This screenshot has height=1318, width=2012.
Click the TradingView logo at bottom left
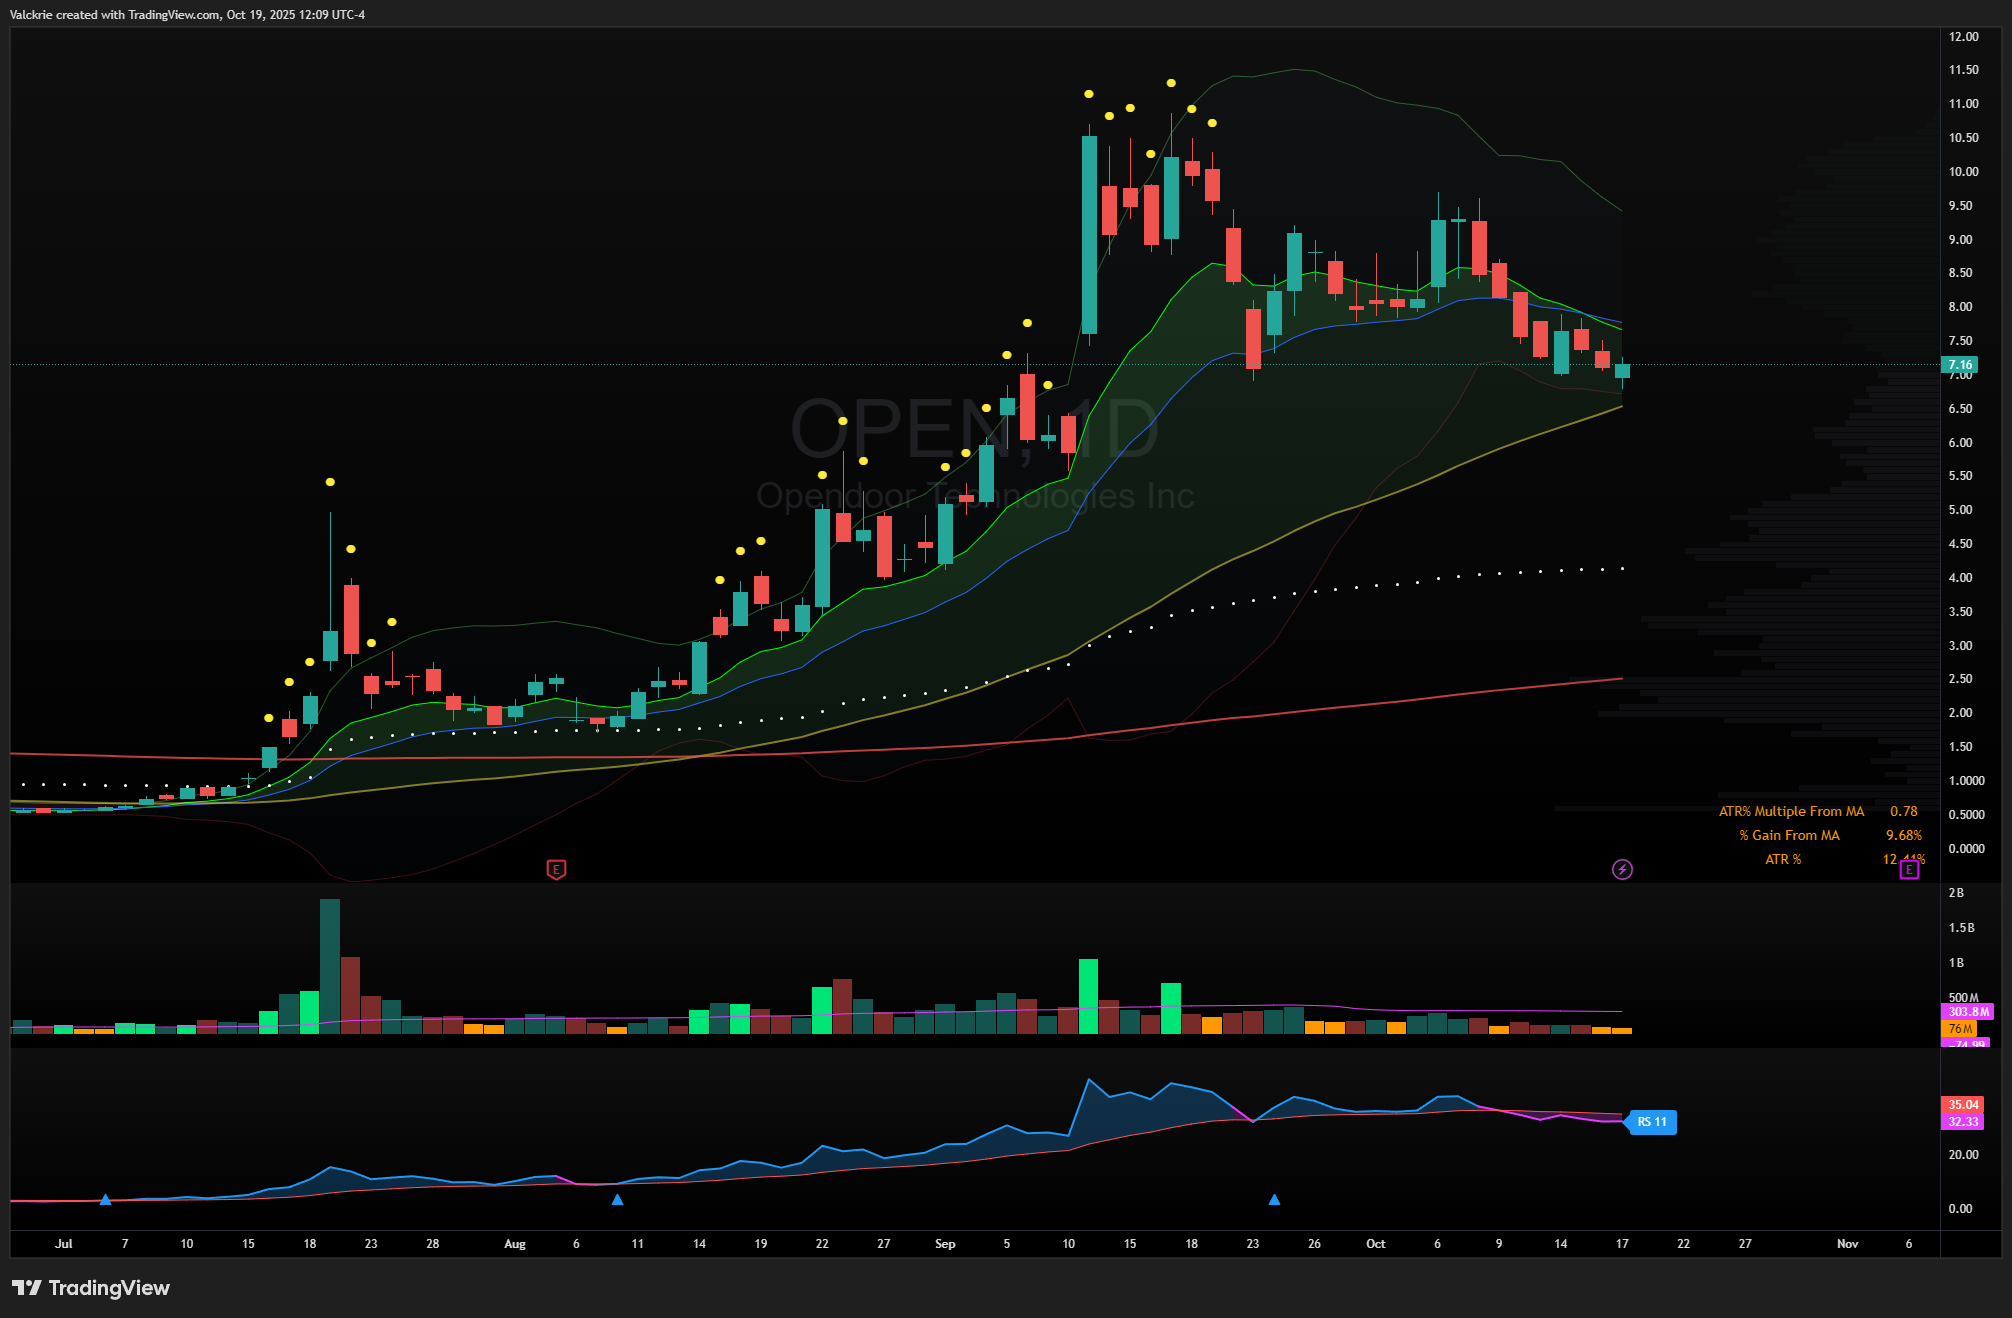pyautogui.click(x=91, y=1287)
